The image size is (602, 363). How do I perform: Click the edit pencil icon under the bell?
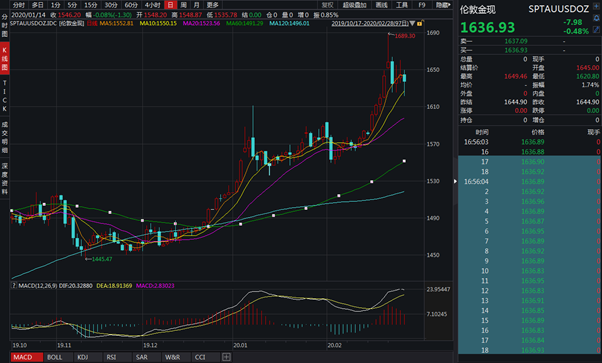coord(597,29)
